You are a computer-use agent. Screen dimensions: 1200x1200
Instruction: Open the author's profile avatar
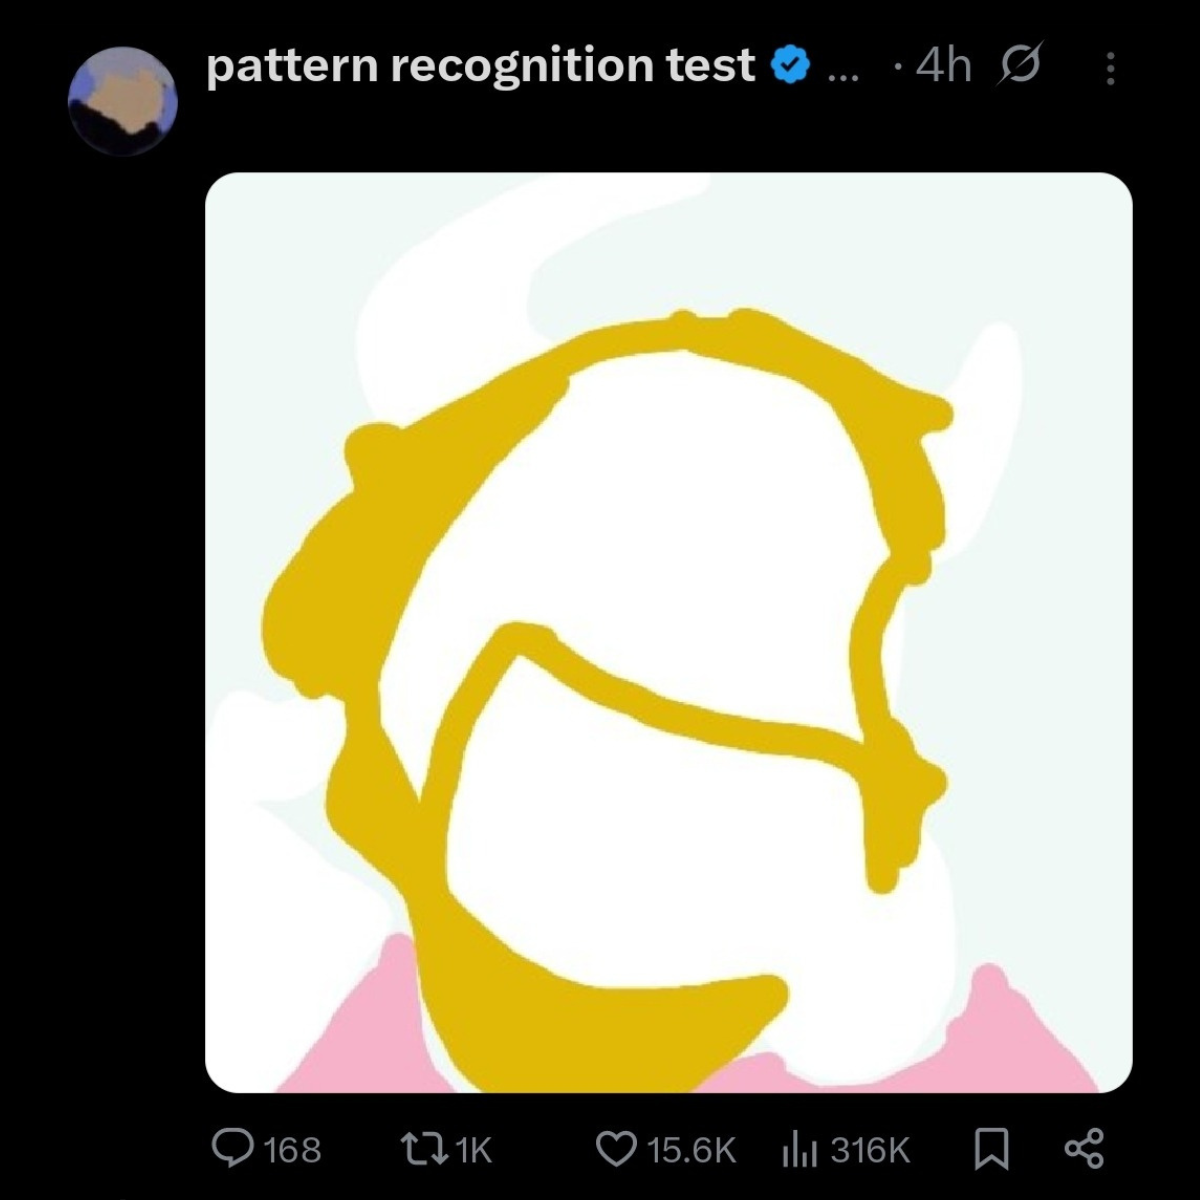coord(123,100)
